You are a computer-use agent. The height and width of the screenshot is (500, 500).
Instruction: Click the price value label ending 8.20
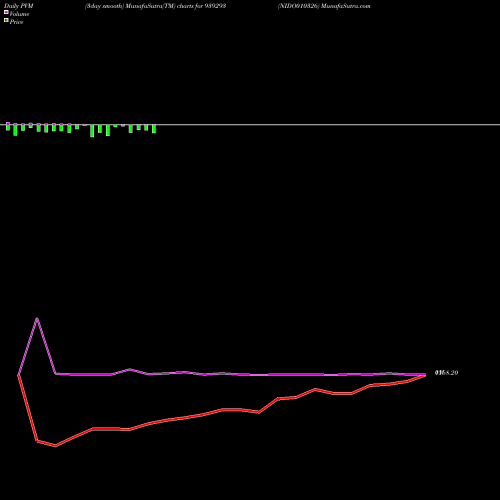click(446, 373)
